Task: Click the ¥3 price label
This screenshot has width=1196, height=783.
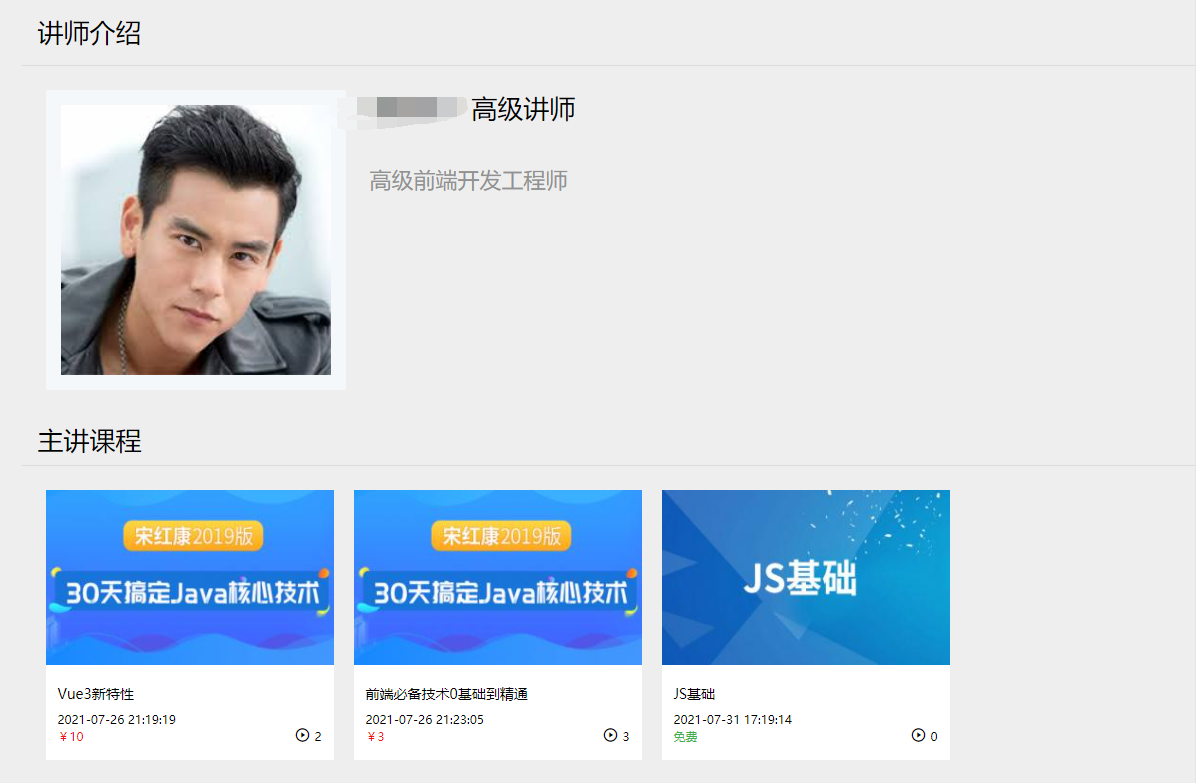Action: point(375,736)
